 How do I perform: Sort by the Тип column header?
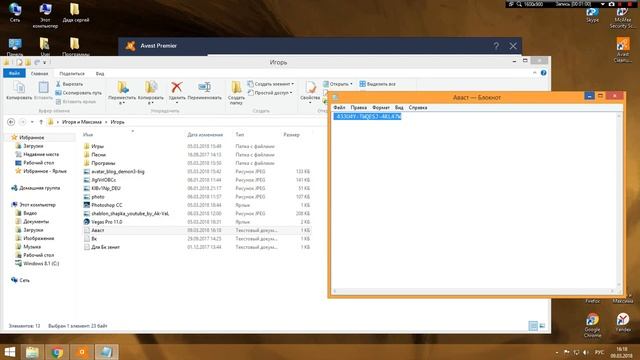click(x=239, y=134)
